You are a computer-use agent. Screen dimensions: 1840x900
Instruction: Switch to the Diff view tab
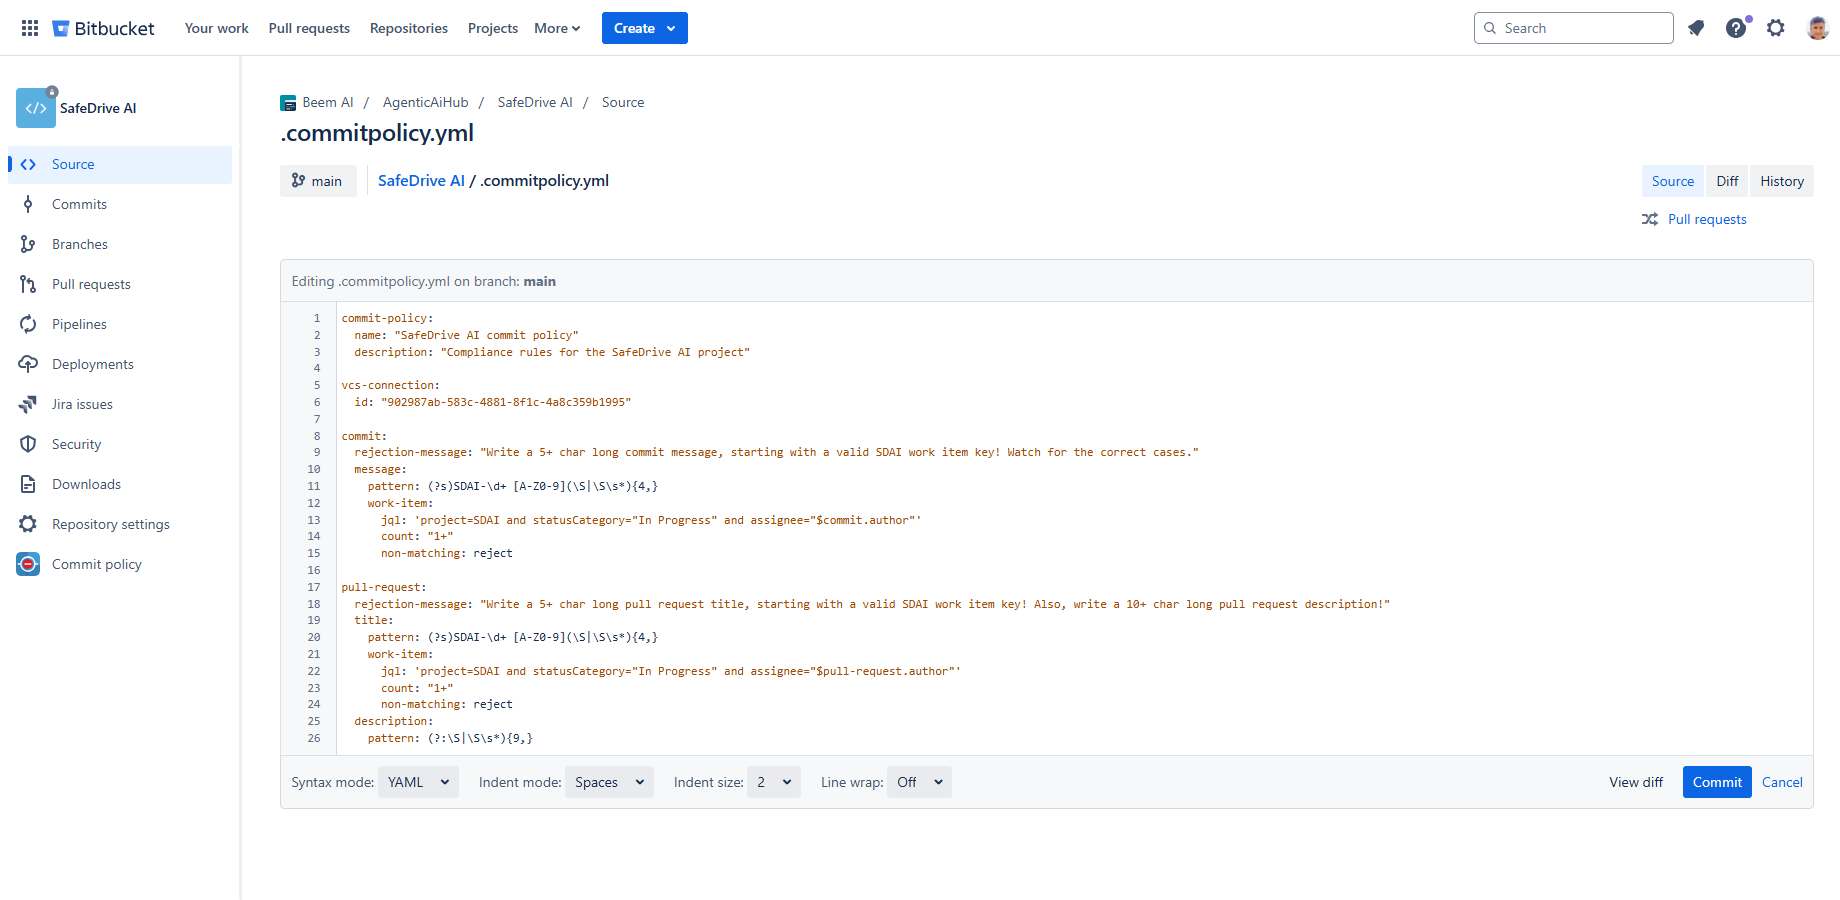point(1727,181)
